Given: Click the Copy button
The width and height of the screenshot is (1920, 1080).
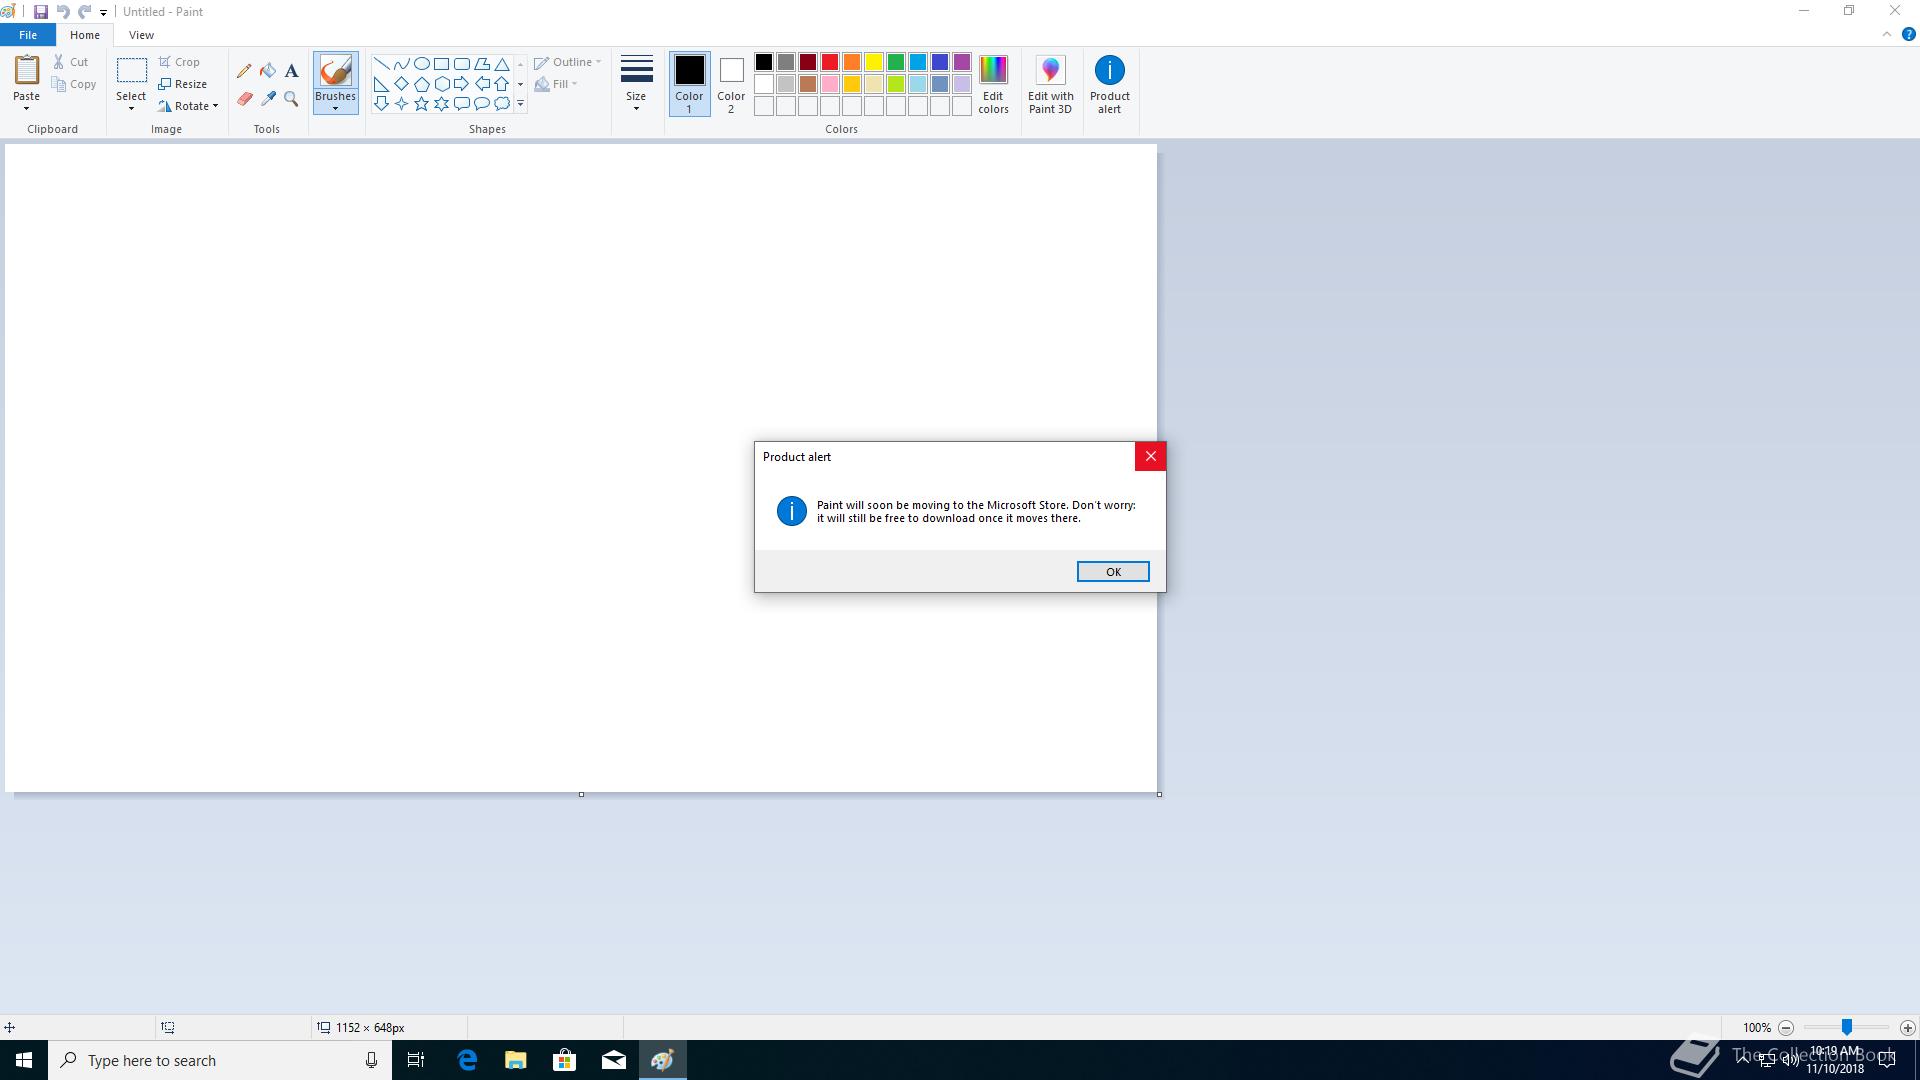Looking at the screenshot, I should (x=75, y=84).
